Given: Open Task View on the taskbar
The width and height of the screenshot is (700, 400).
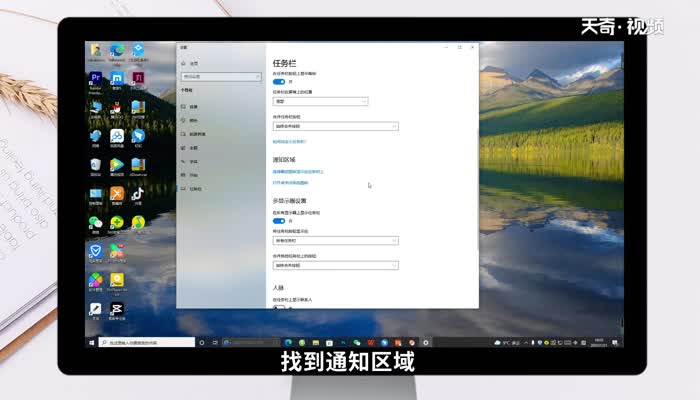Looking at the screenshot, I should (215, 342).
